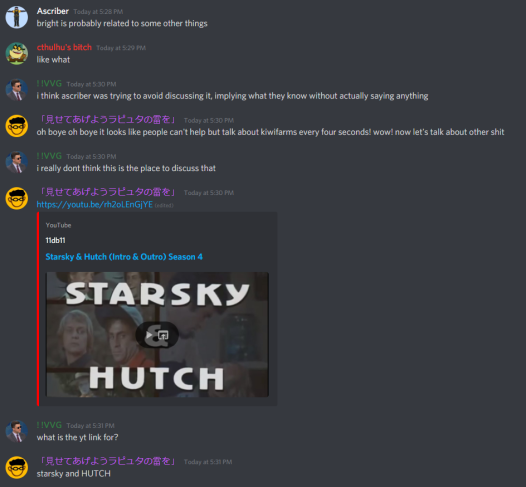The width and height of the screenshot is (526, 487).
Task: Click the Ascriber username
Action: [x=53, y=11]
